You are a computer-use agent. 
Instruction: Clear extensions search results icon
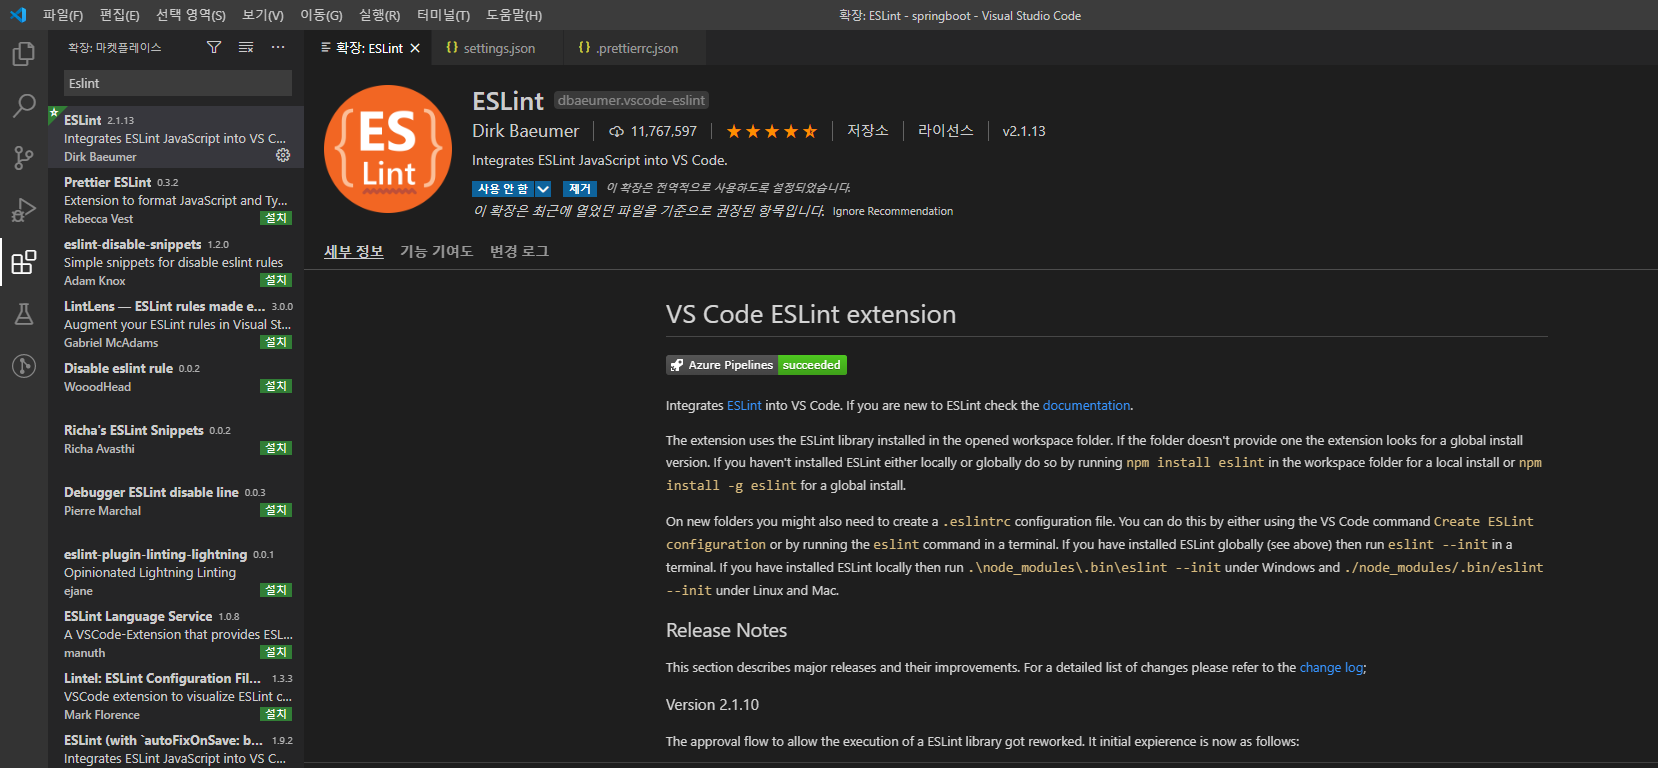click(246, 47)
